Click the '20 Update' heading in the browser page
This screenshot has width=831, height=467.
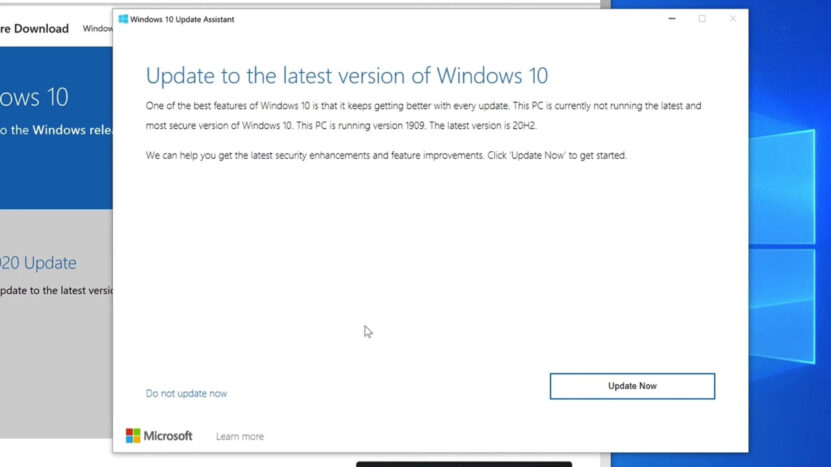tap(38, 263)
